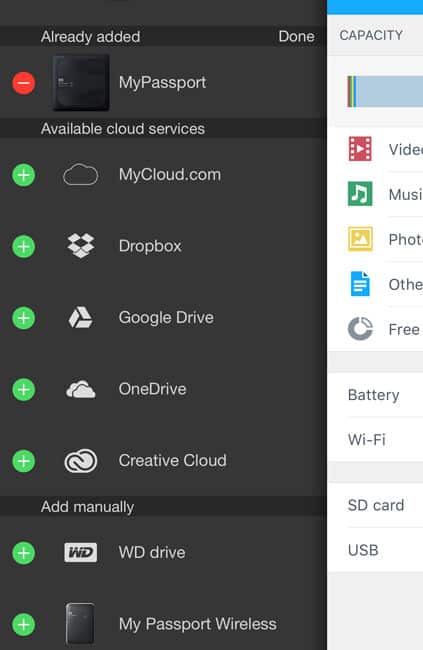The height and width of the screenshot is (650, 423).
Task: Click the blue Other document icon
Action: 360,284
